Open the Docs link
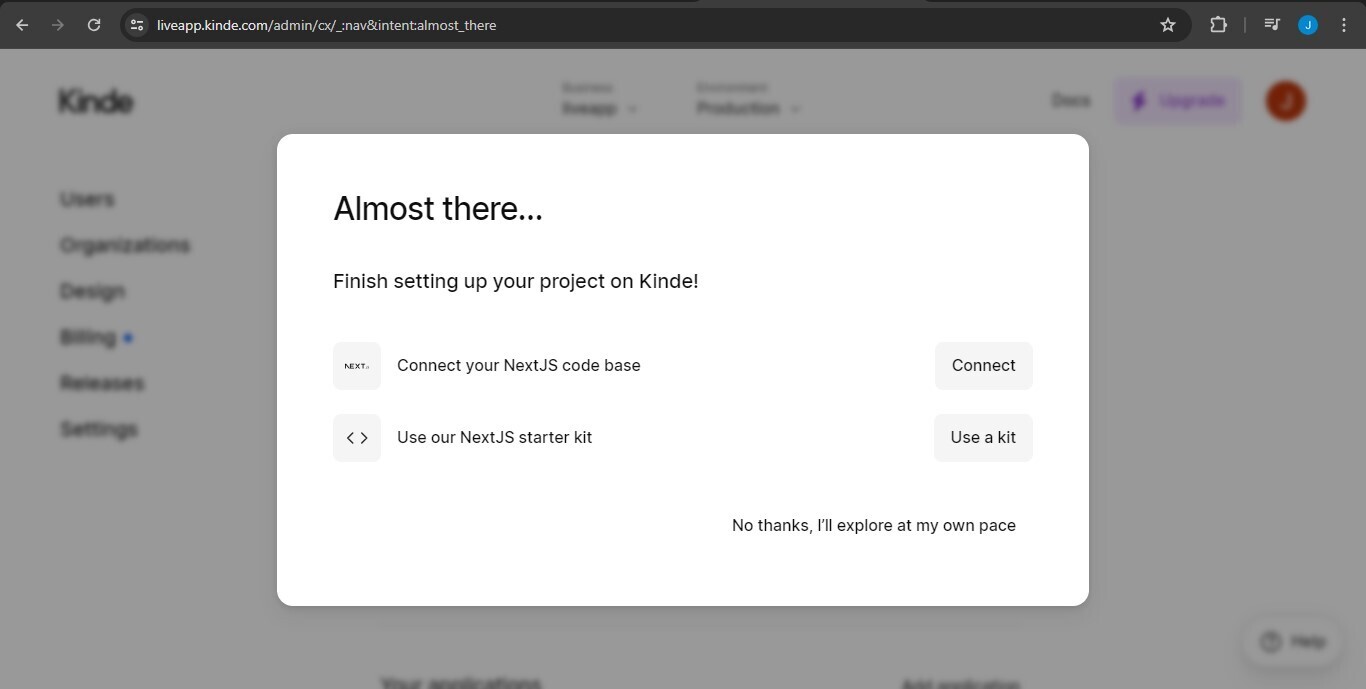1366x689 pixels. click(x=1071, y=101)
